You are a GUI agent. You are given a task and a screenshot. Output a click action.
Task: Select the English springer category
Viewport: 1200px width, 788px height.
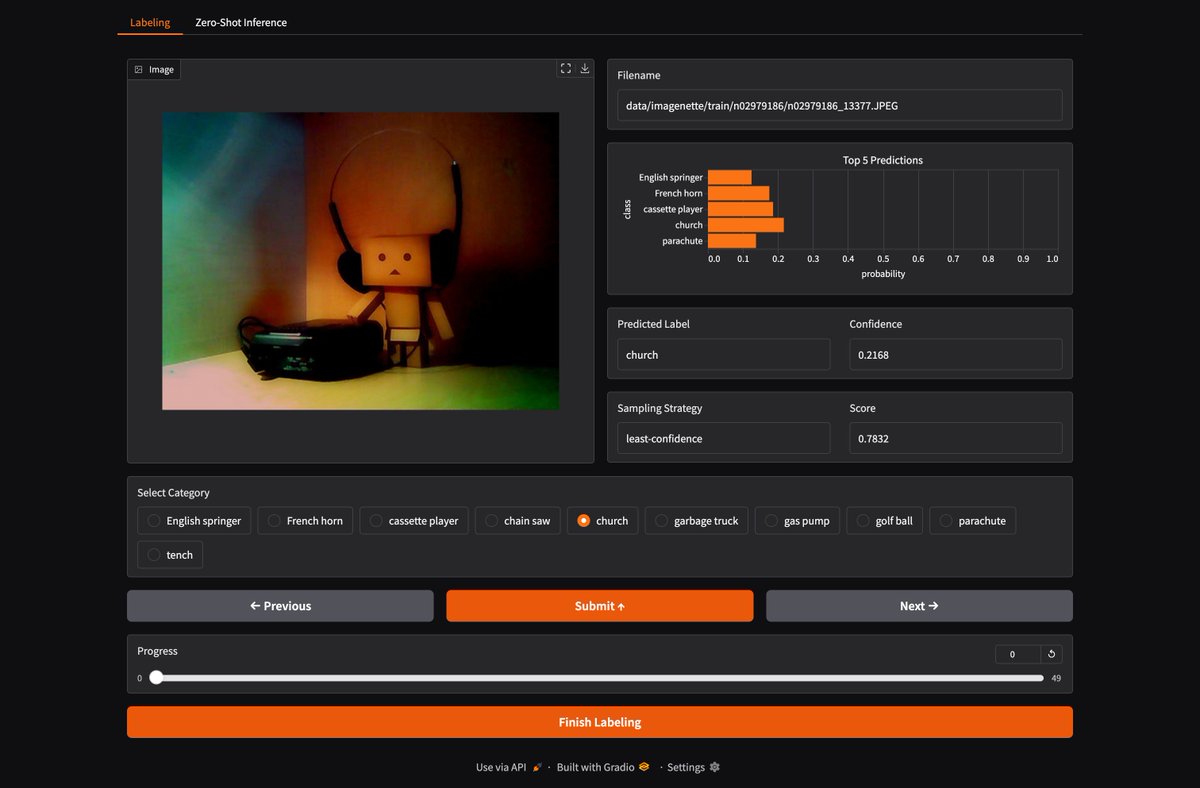click(194, 521)
